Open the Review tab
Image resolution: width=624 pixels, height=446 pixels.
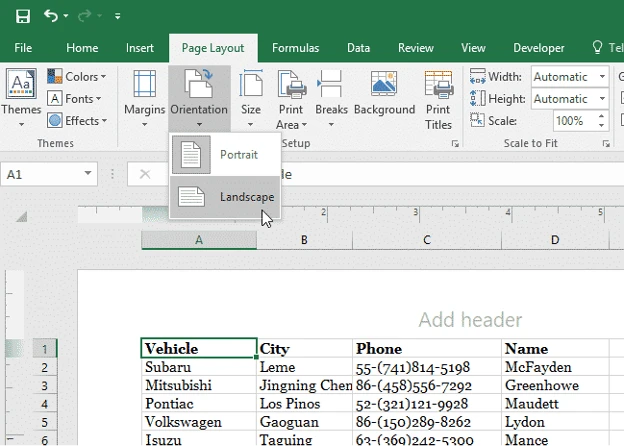[x=415, y=48]
